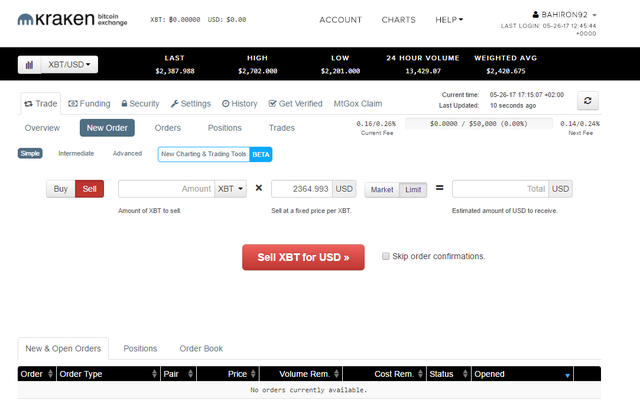This screenshot has height=410, width=640.
Task: Switch order type to Limit
Action: pyautogui.click(x=413, y=190)
